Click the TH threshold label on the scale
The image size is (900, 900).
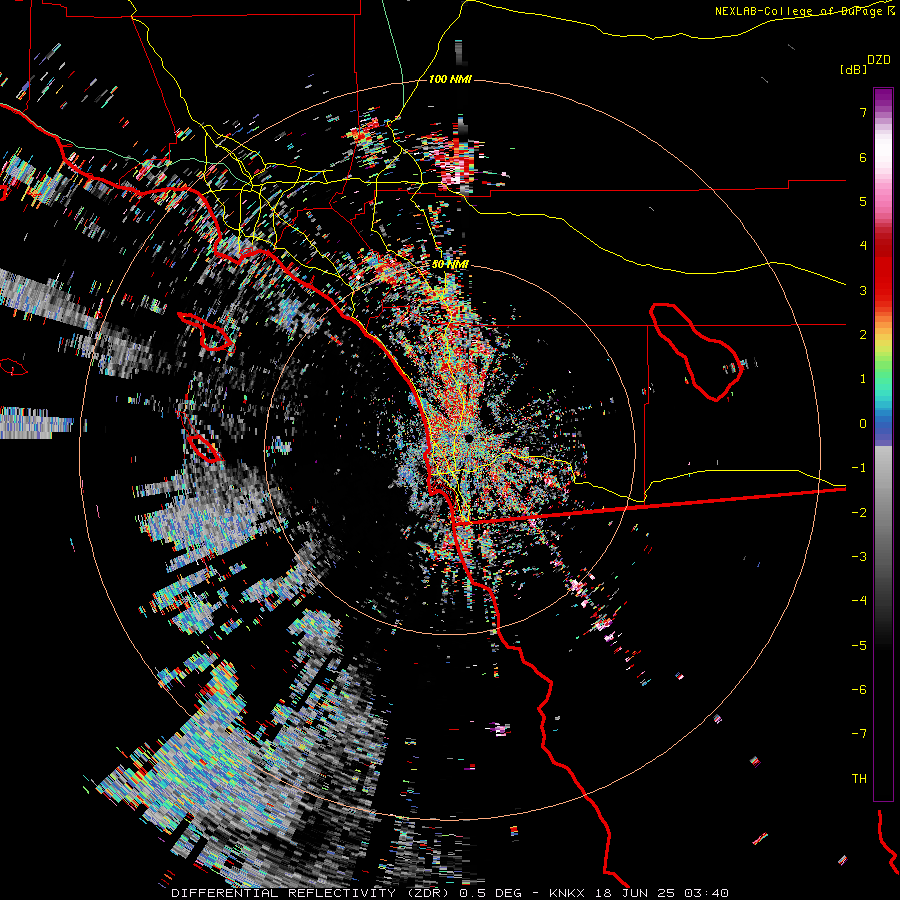click(859, 779)
